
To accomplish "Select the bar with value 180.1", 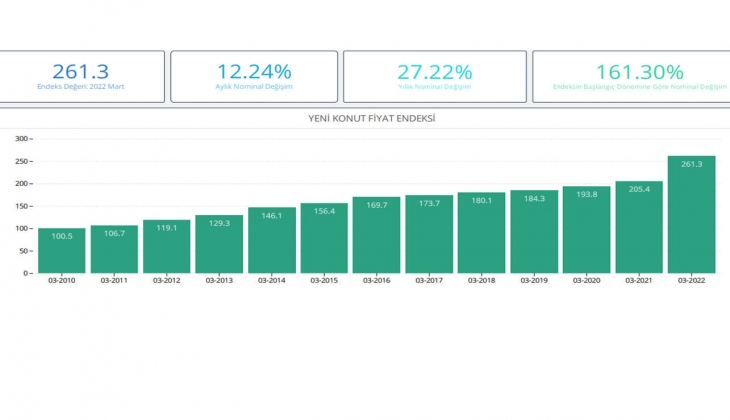I will (x=481, y=232).
